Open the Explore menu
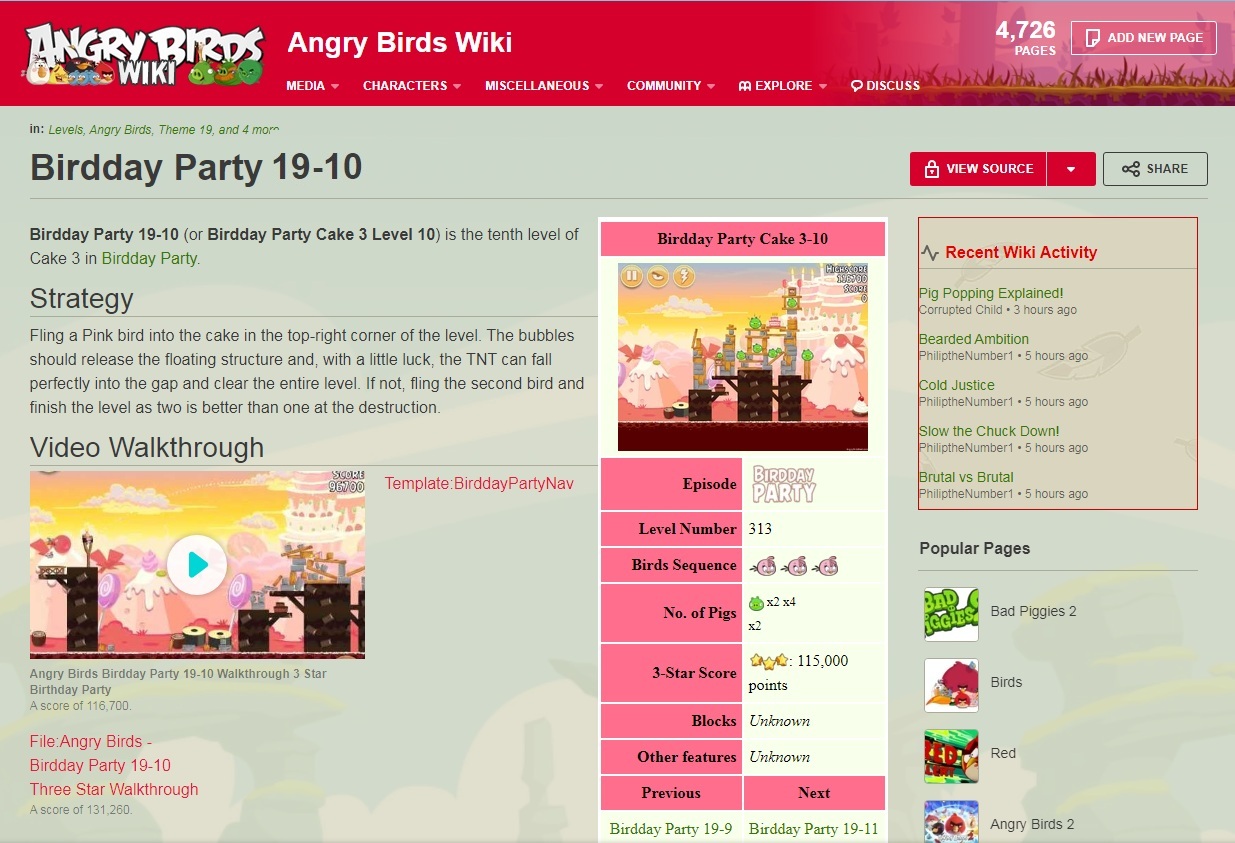 [783, 86]
